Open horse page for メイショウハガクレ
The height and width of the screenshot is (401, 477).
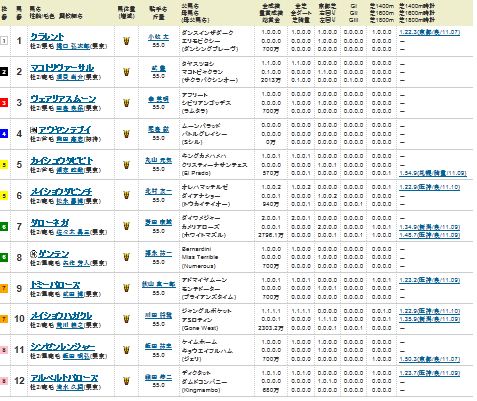(x=61, y=315)
